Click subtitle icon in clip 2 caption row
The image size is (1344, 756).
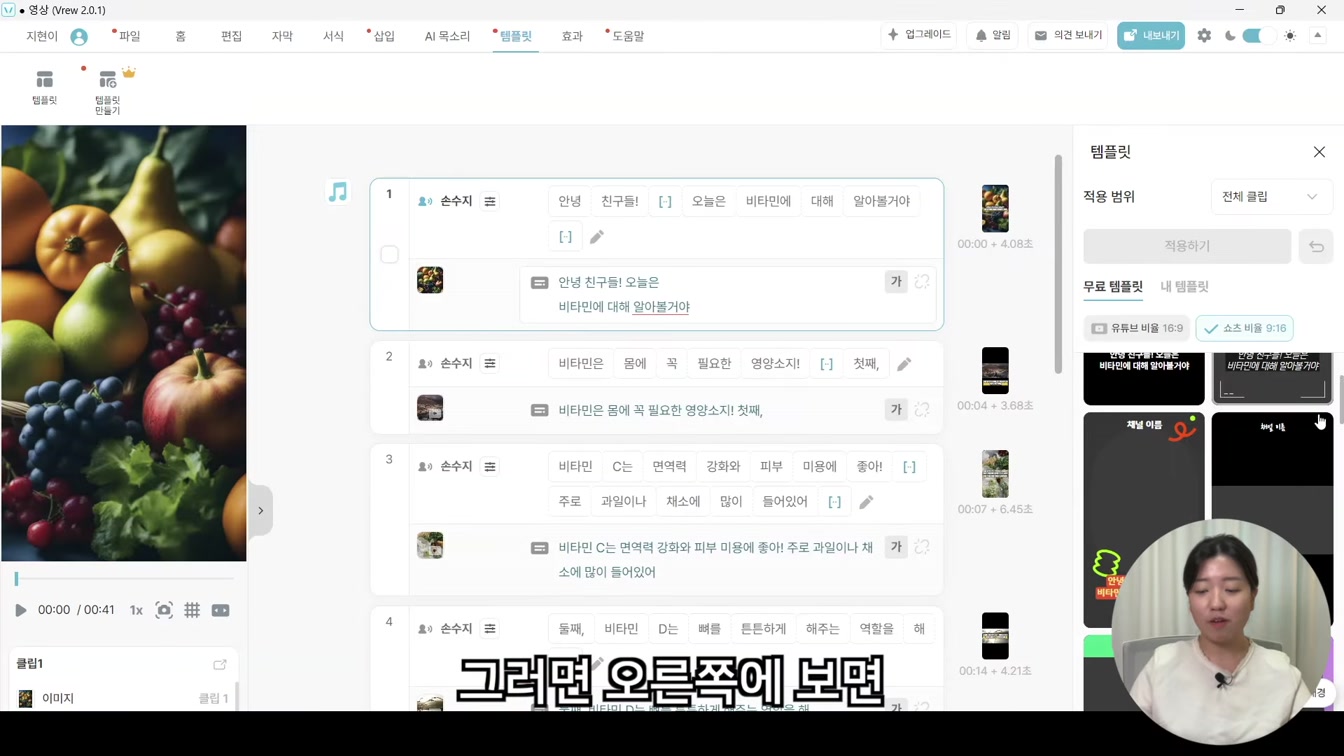539,410
